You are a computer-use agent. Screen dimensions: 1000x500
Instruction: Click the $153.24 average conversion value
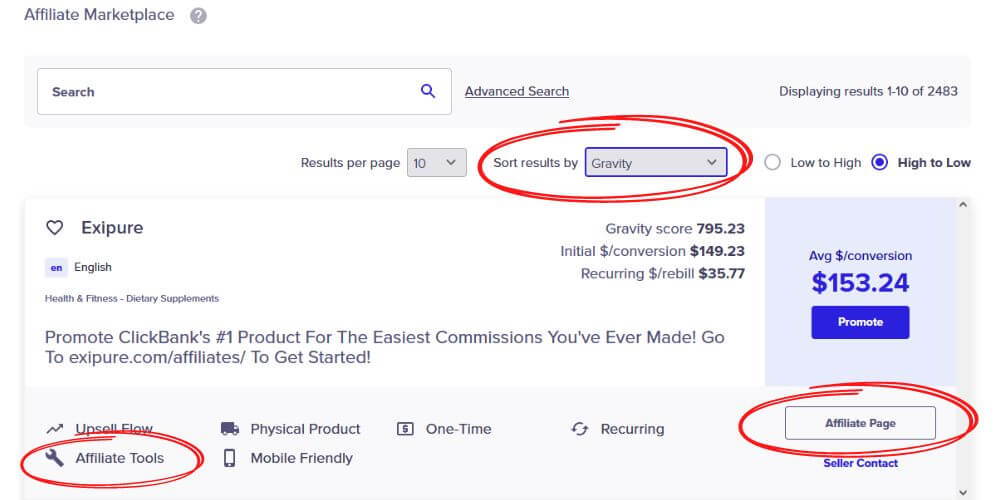click(860, 283)
